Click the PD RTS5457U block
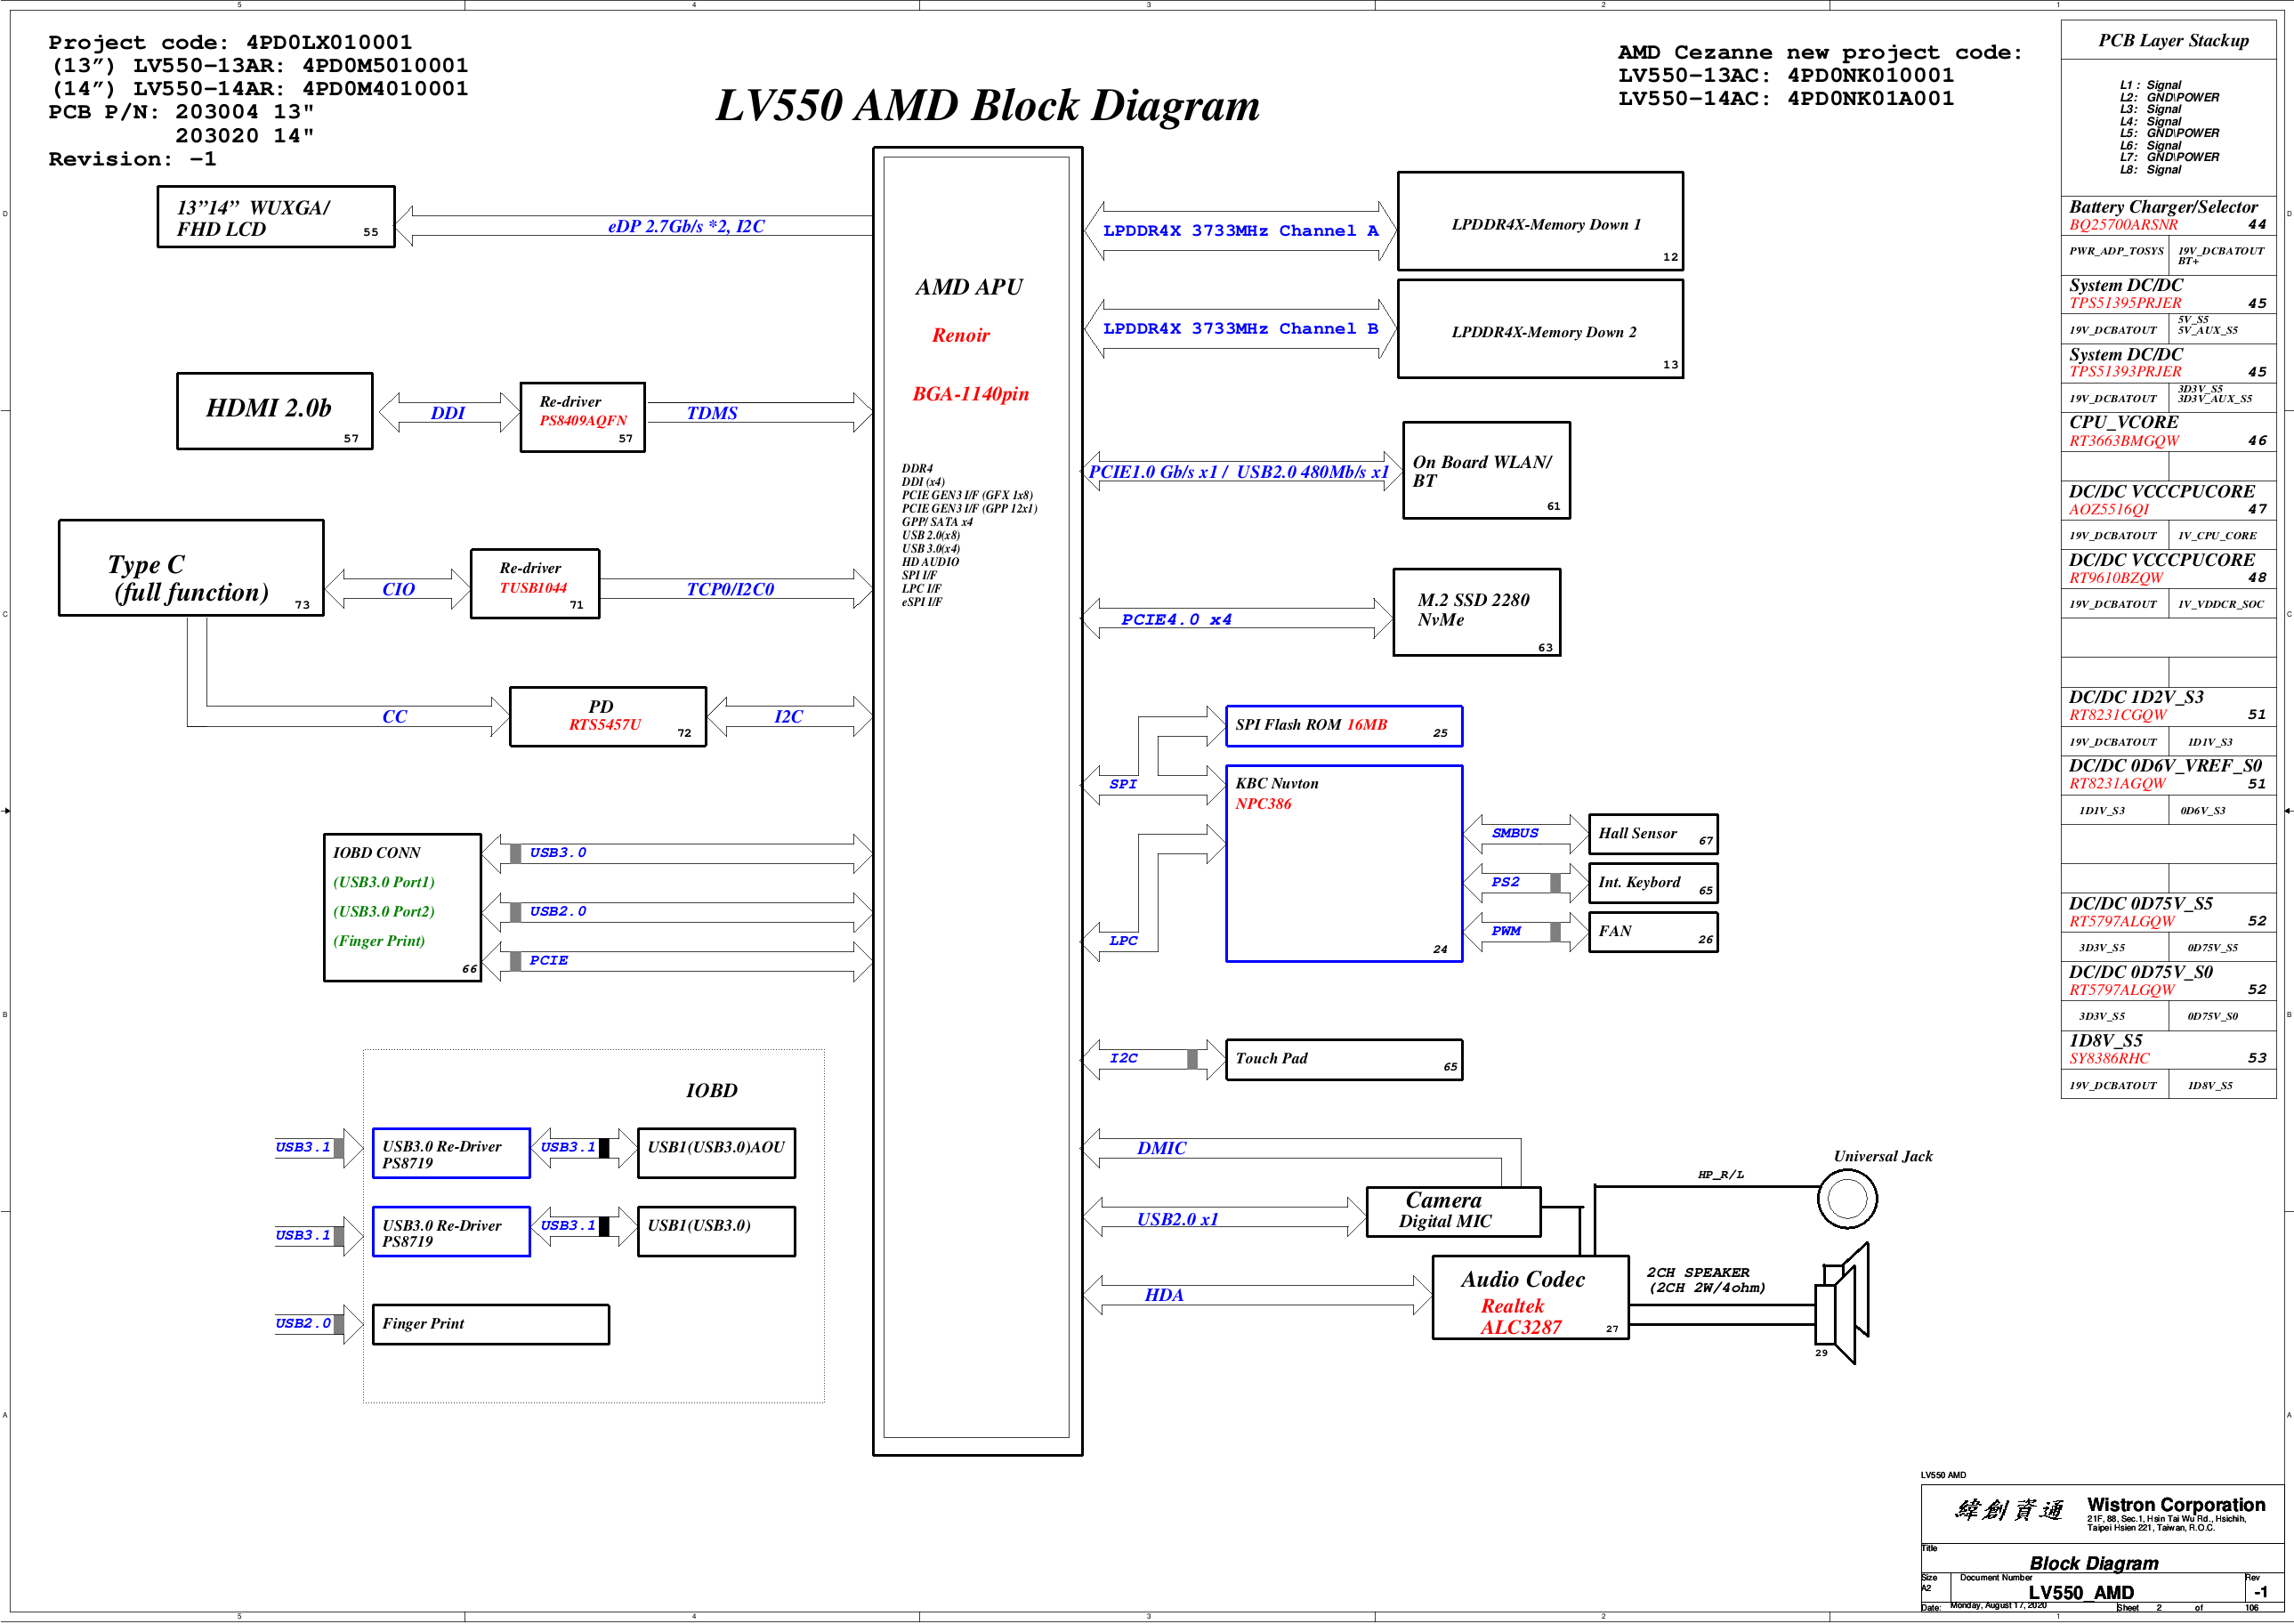Image resolution: width=2294 pixels, height=1624 pixels. click(x=605, y=716)
